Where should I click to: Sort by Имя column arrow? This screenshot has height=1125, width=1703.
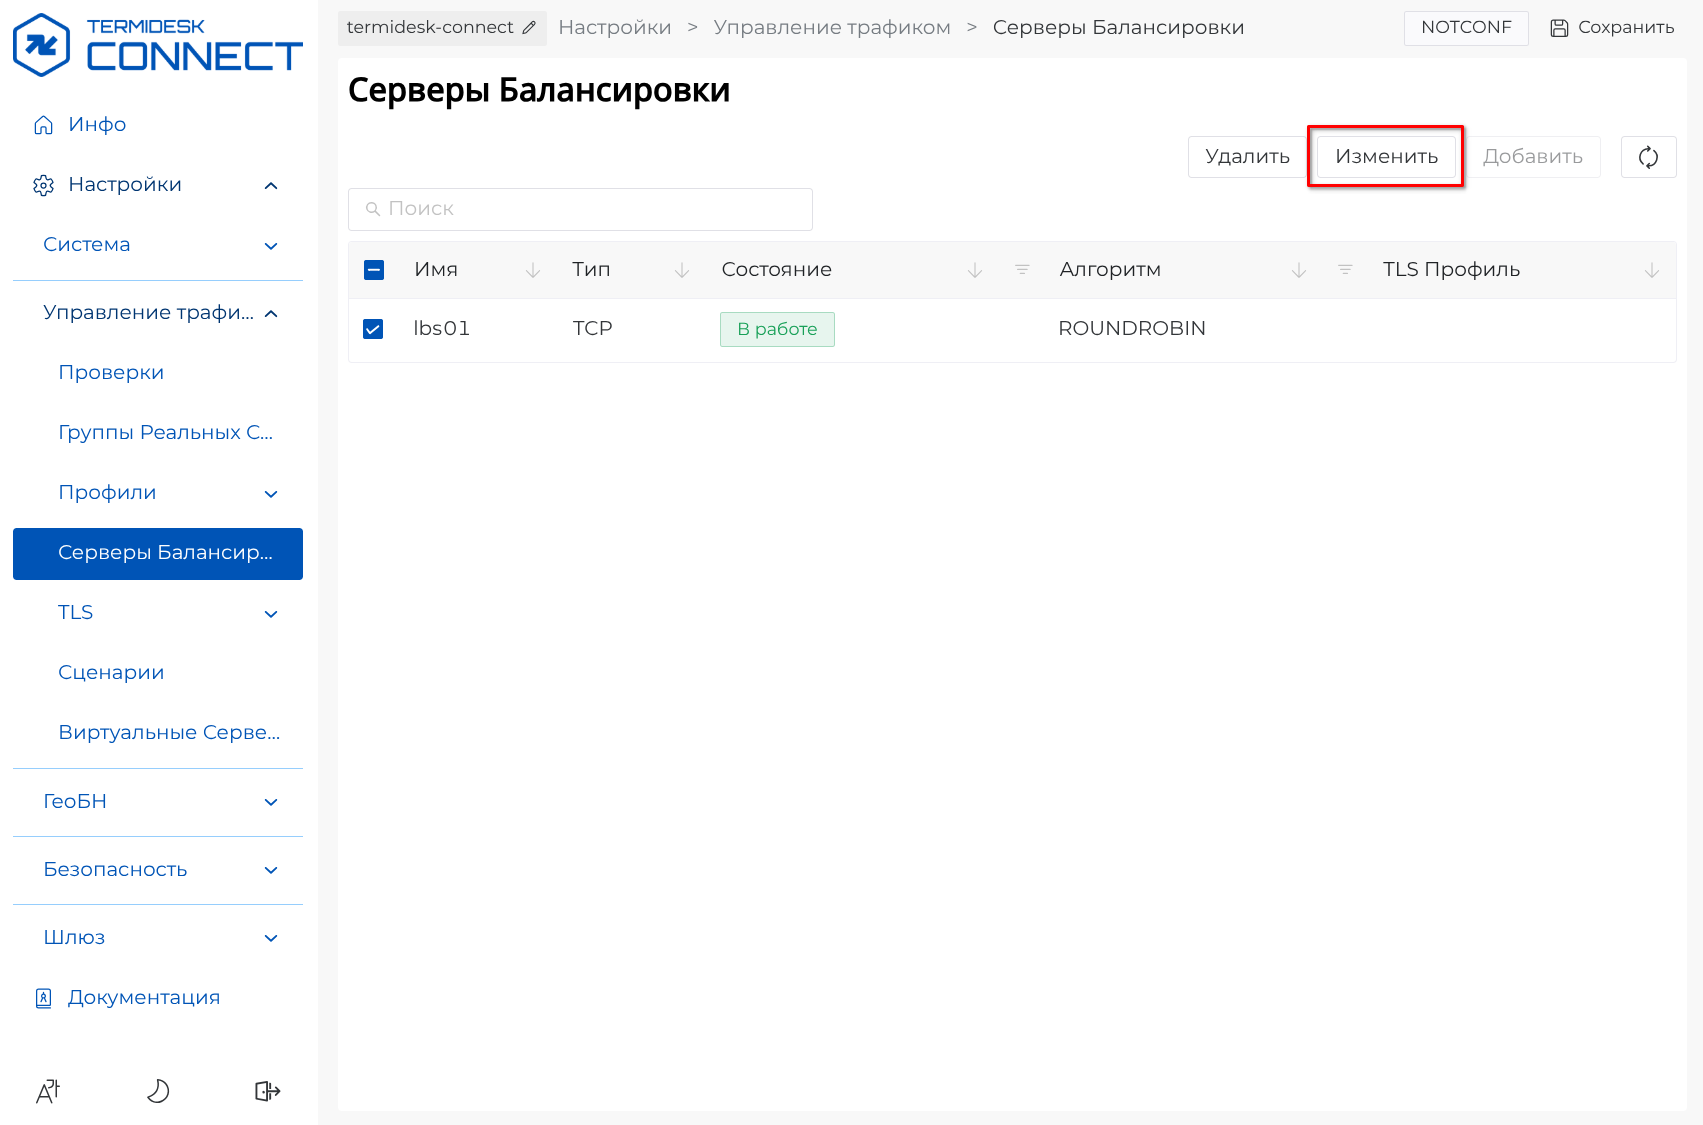533,270
